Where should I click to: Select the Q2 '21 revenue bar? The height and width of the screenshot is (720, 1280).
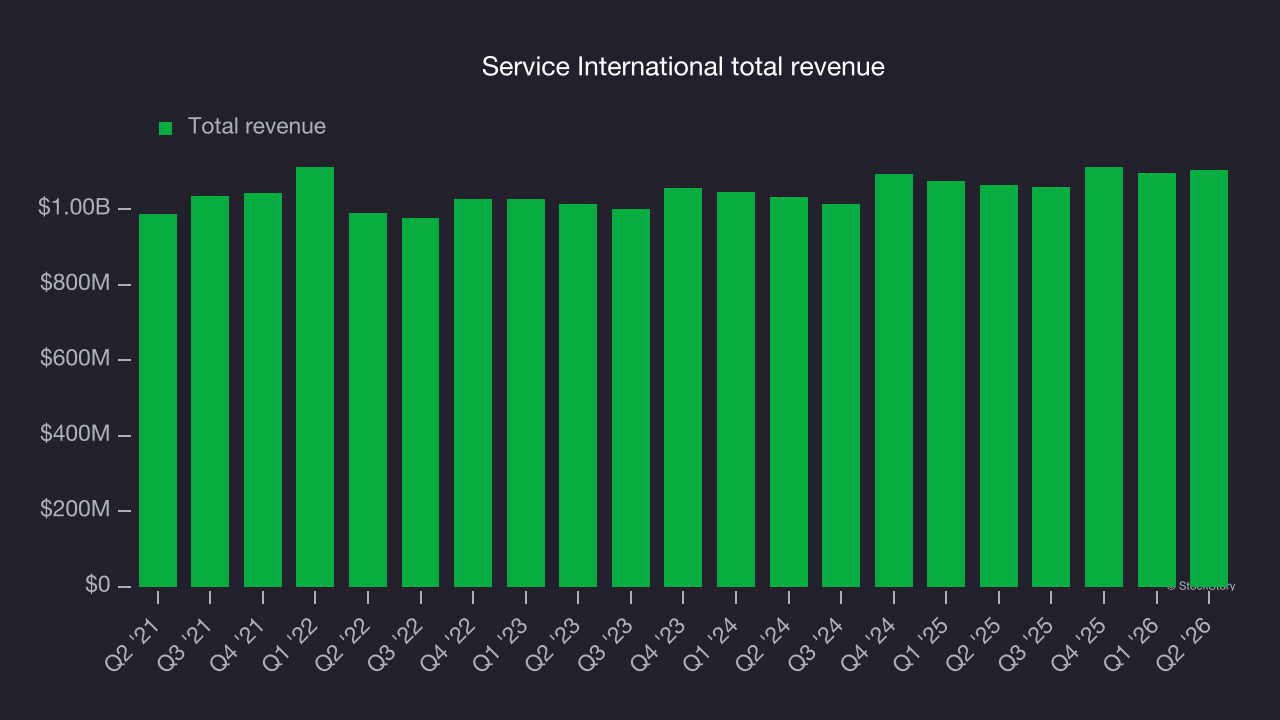[x=158, y=400]
